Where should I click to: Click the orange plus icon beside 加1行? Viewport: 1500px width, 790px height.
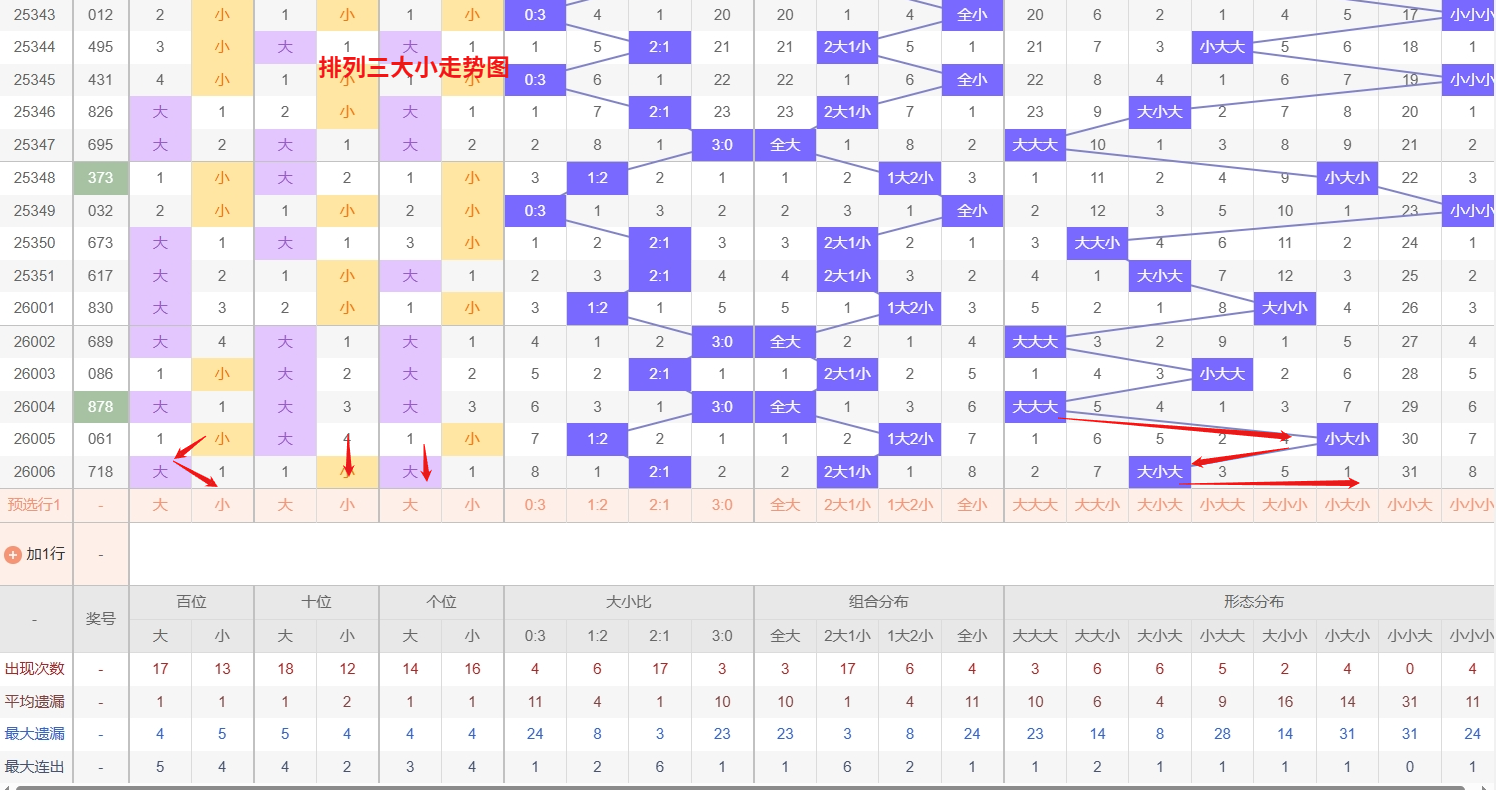13,554
